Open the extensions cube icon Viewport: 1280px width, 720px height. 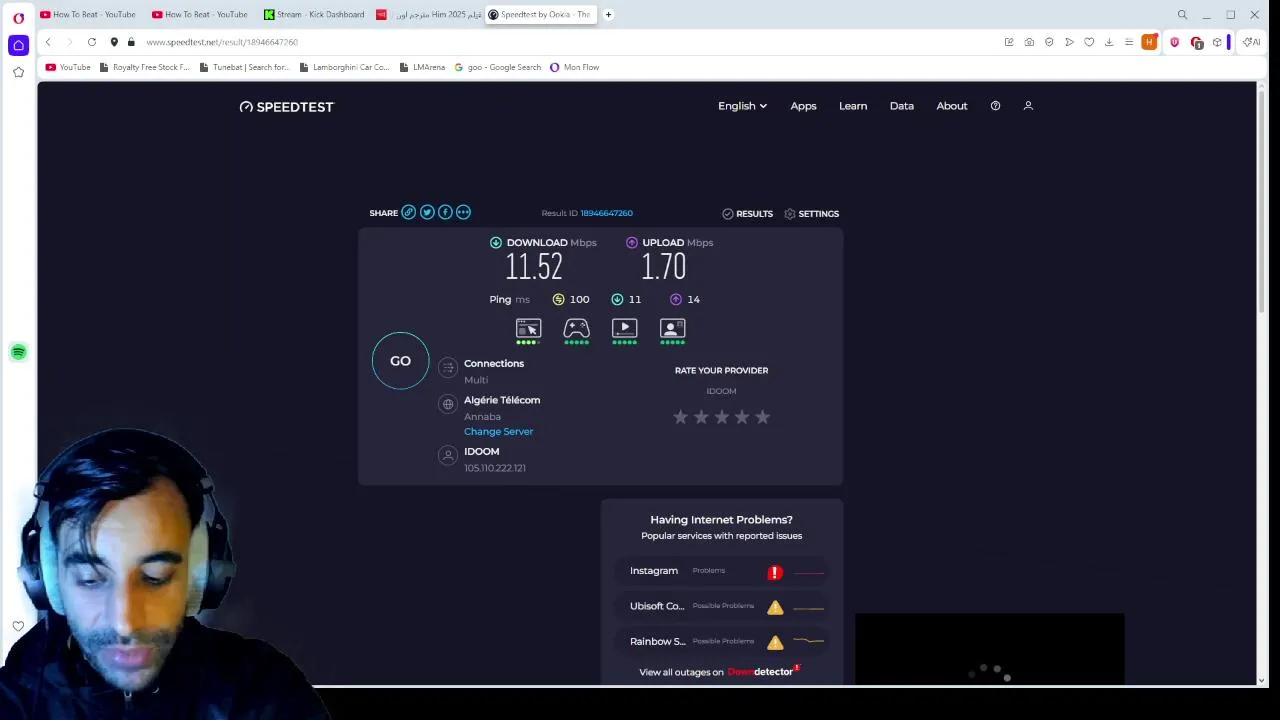1217,42
